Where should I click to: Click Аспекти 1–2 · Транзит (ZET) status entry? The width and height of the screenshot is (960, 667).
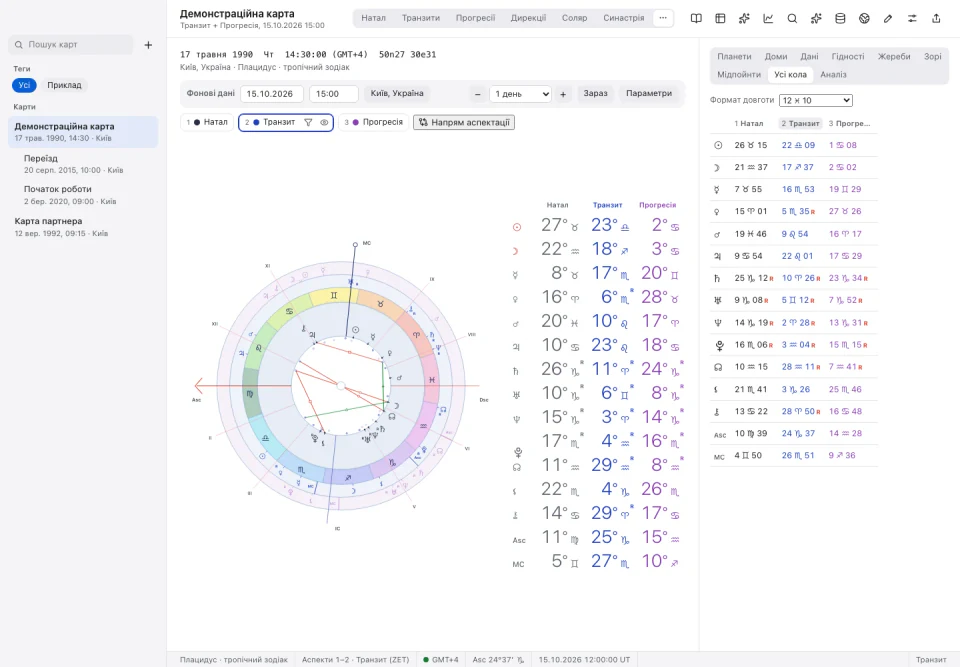[355, 660]
